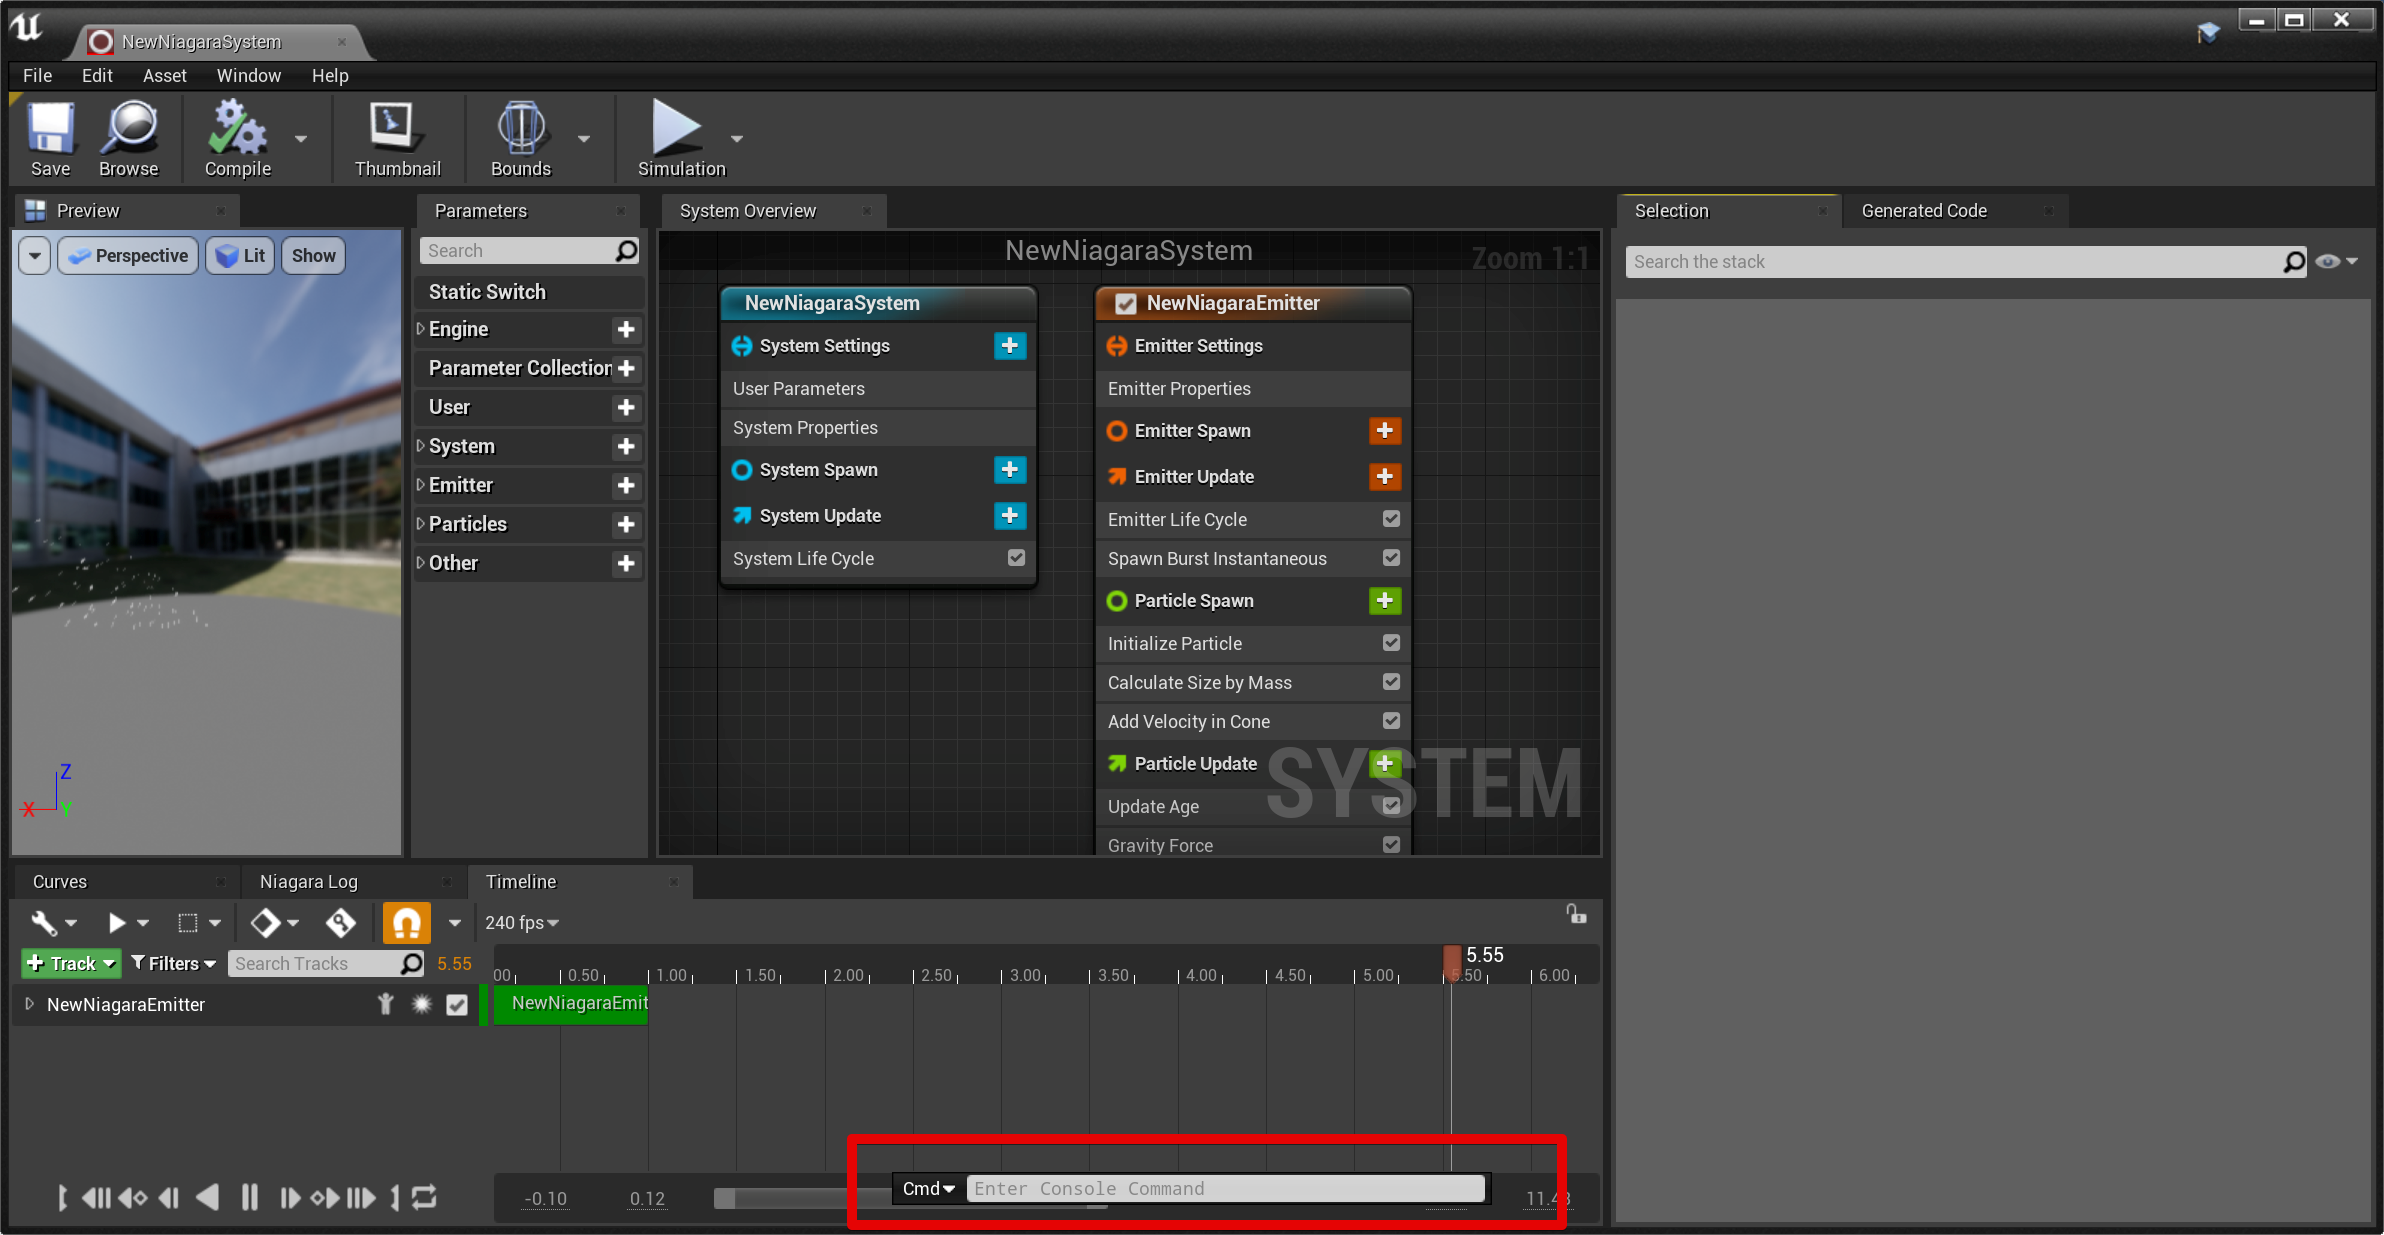Open the Window menu
This screenshot has height=1235, width=2384.
pyautogui.click(x=248, y=76)
